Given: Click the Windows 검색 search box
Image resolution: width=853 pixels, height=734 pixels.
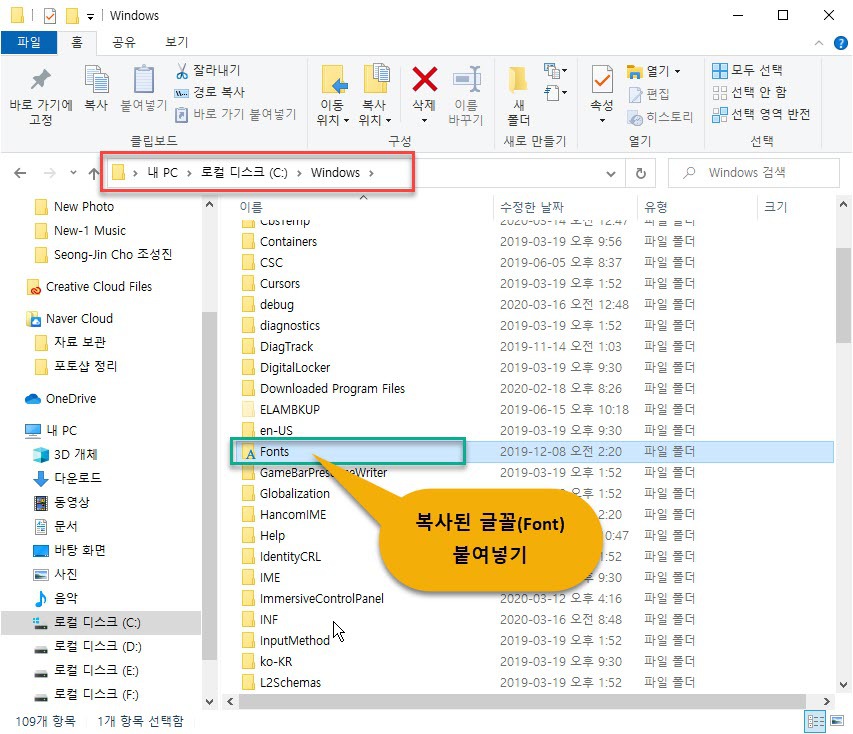Looking at the screenshot, I should tap(753, 173).
